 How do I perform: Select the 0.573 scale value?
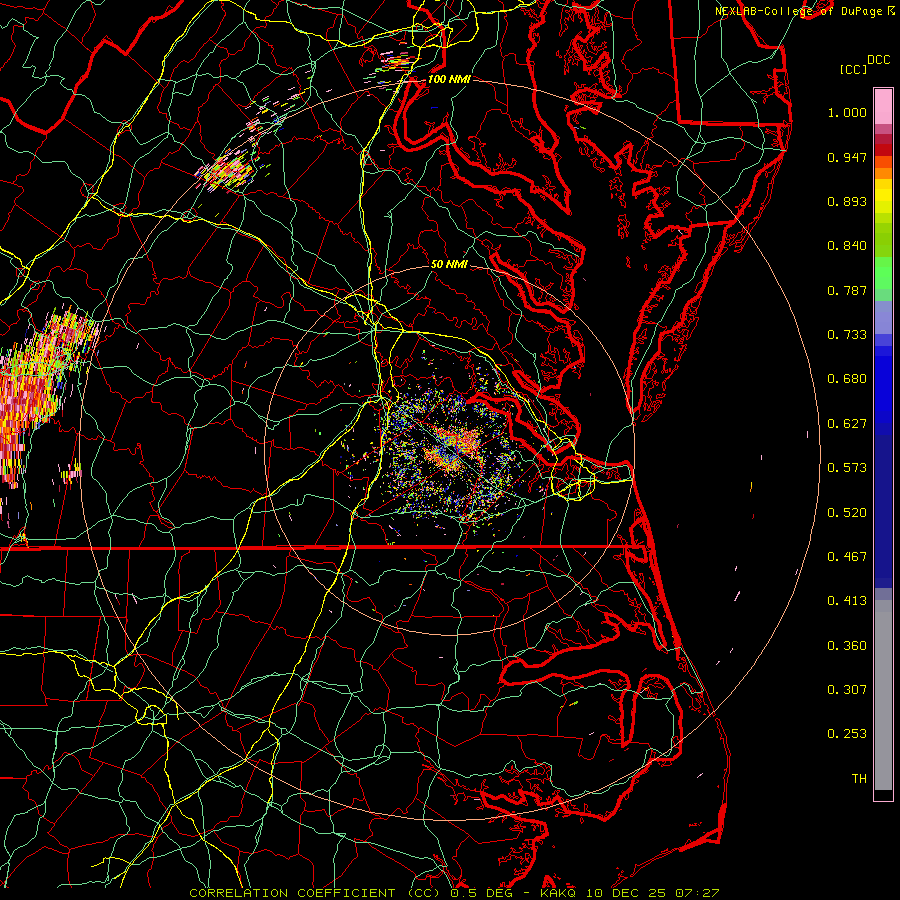847,468
